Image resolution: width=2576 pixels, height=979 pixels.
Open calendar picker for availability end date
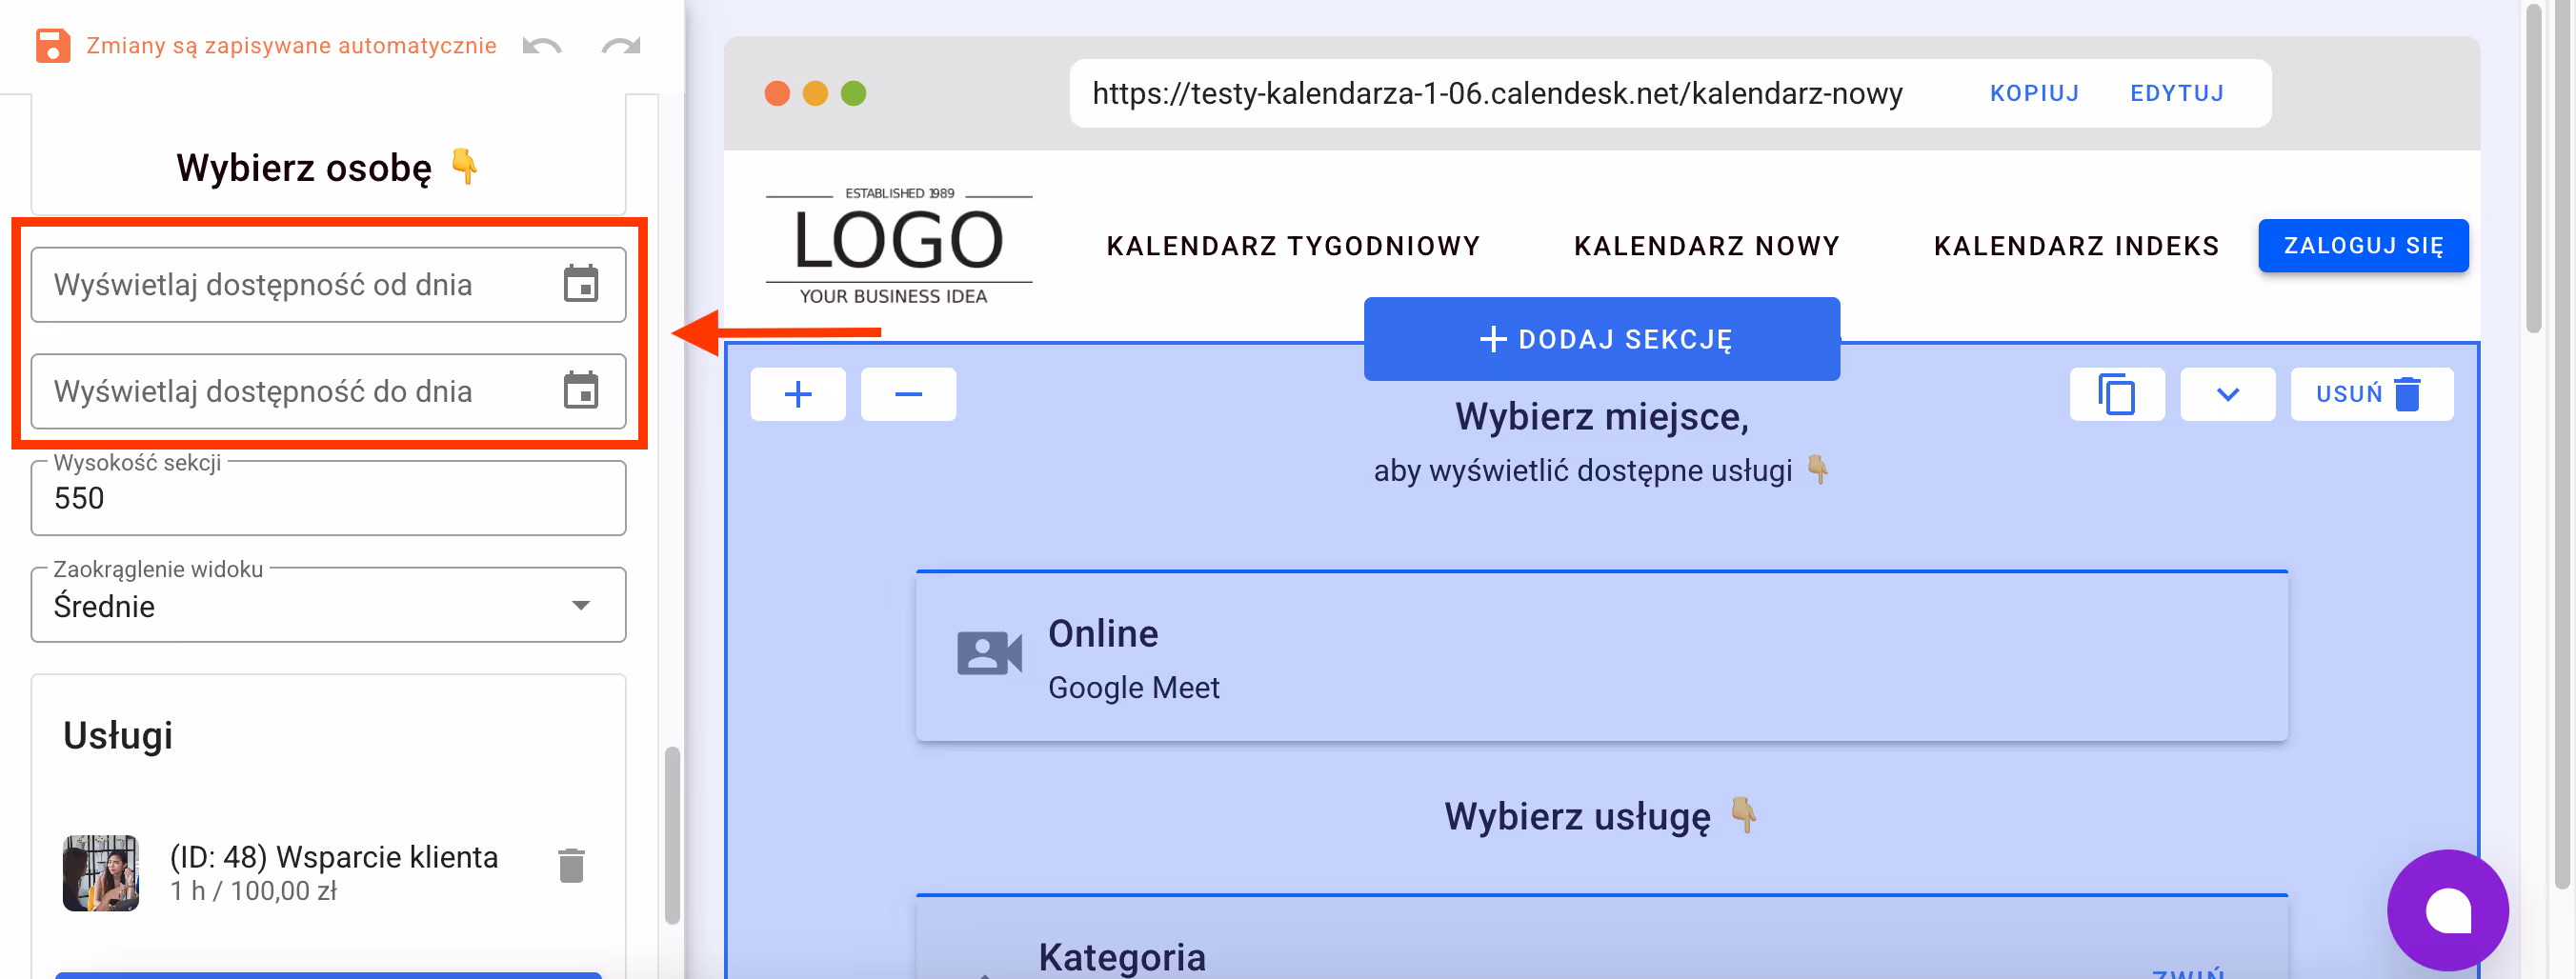point(585,391)
